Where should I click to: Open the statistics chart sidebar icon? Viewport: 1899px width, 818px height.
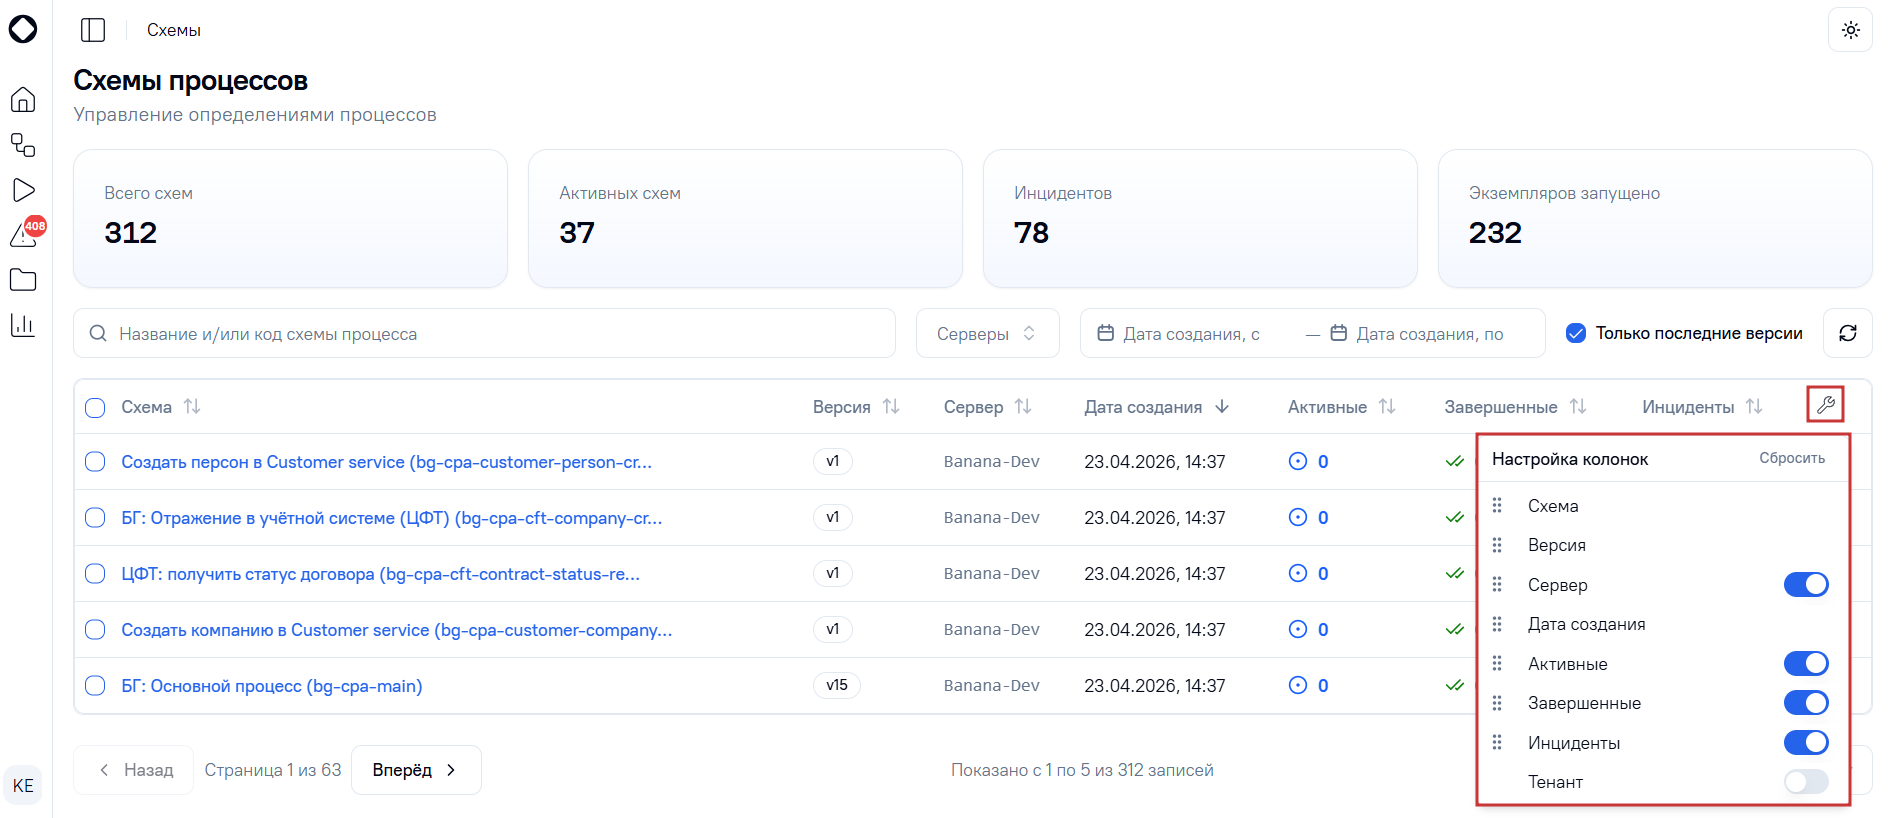tap(23, 325)
